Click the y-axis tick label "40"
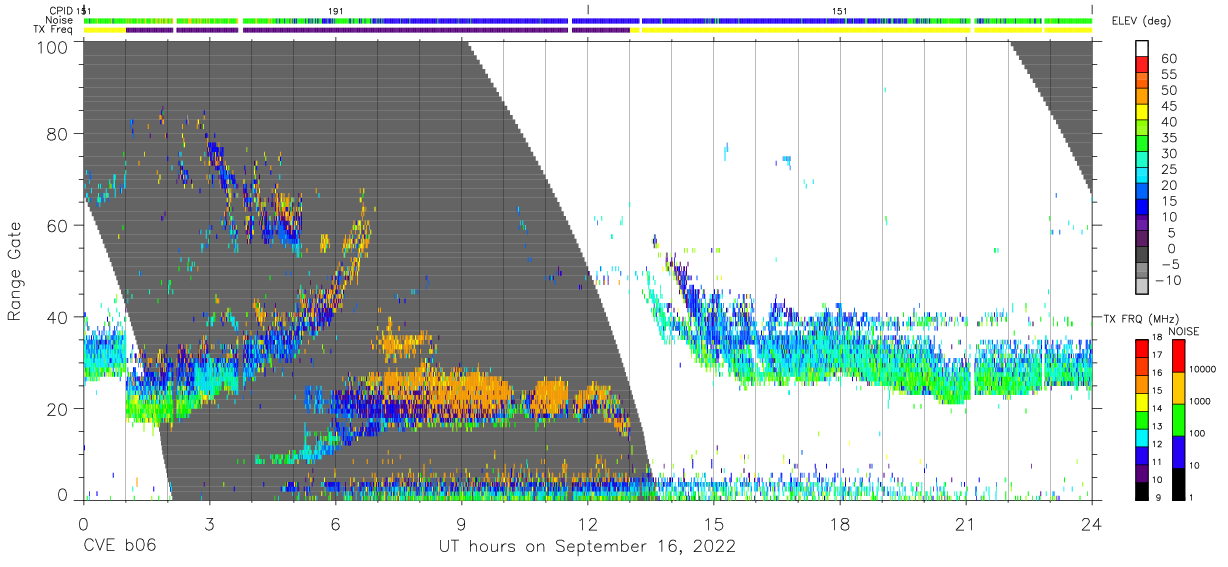The image size is (1228, 567). click(x=59, y=317)
